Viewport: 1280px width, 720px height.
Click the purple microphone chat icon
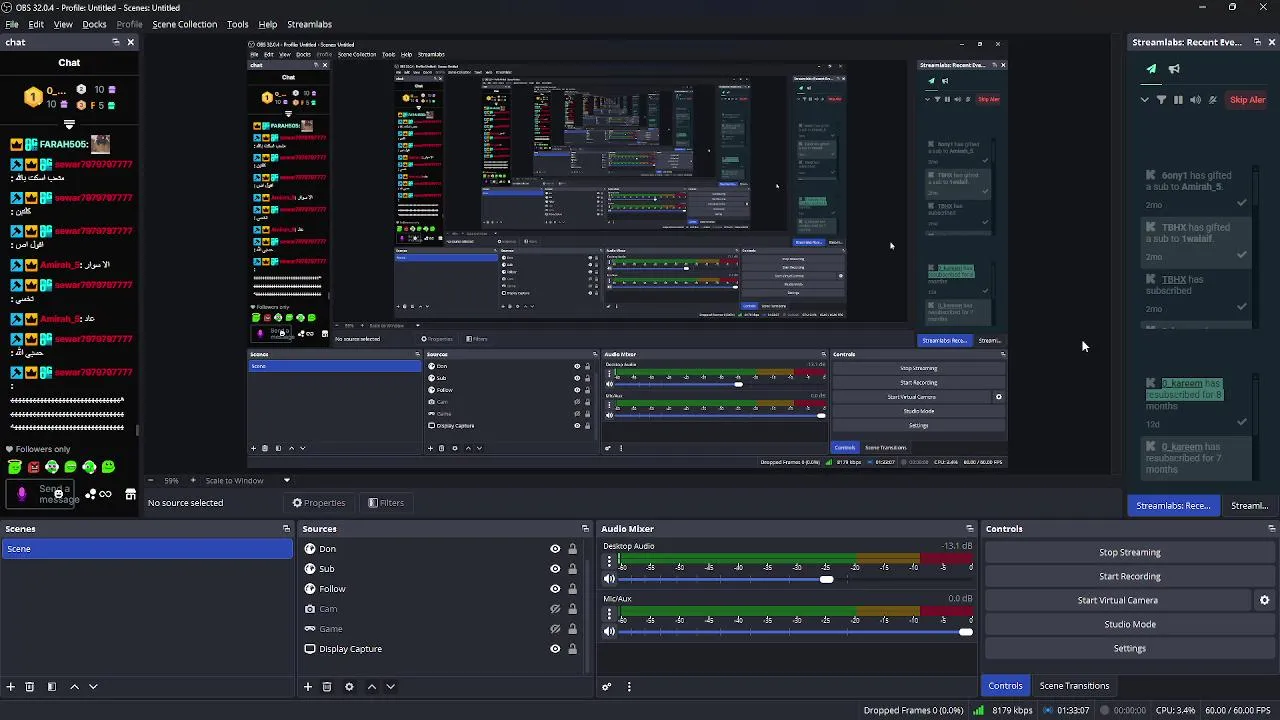pyautogui.click(x=22, y=494)
